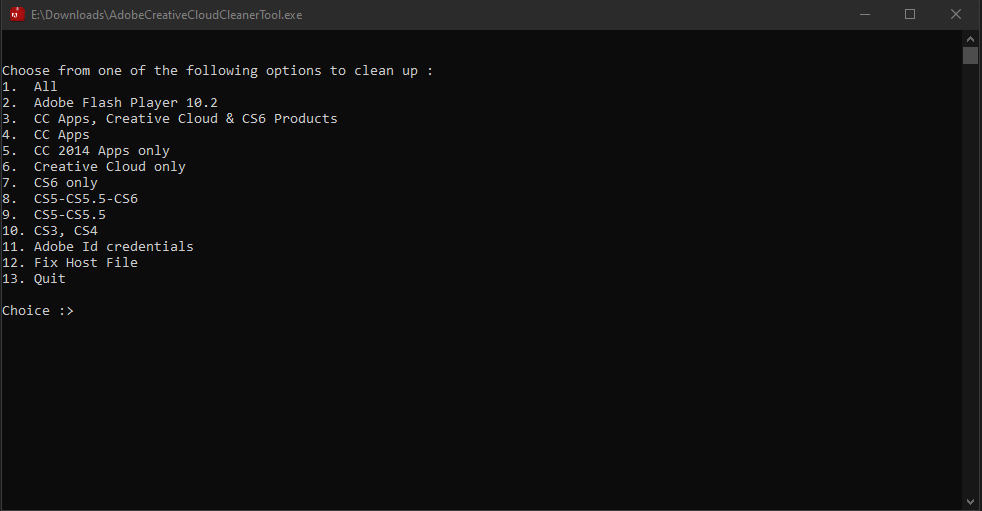Click the '13. Quit' option line
Image resolution: width=982 pixels, height=511 pixels.
coord(34,279)
